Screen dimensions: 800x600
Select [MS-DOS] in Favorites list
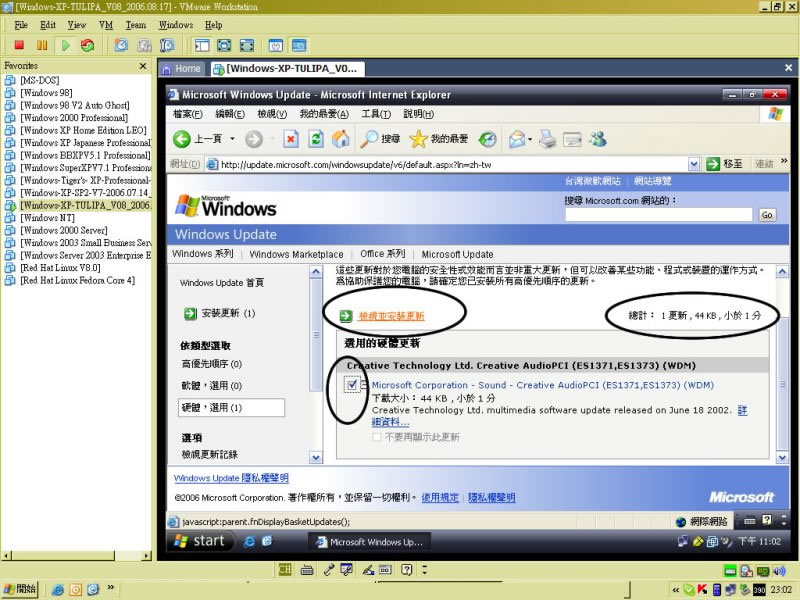click(x=39, y=81)
